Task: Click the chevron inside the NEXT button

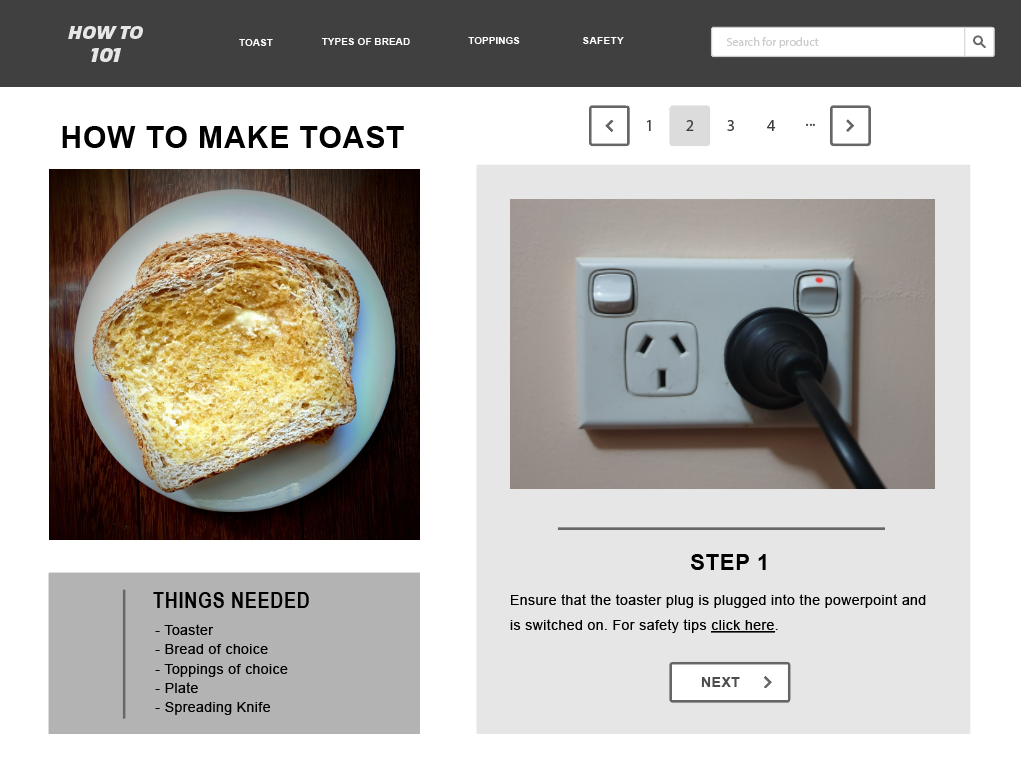Action: click(x=768, y=682)
